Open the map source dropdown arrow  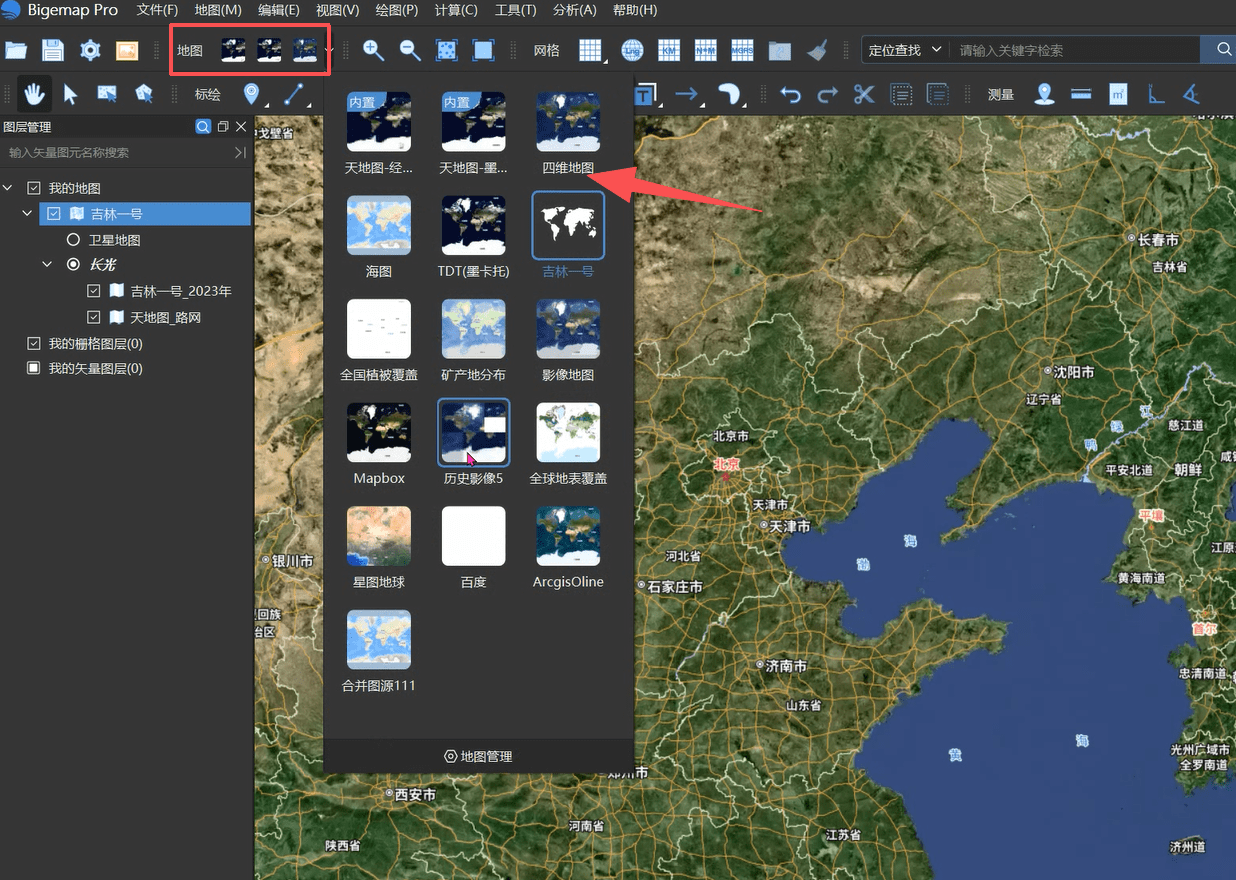329,50
